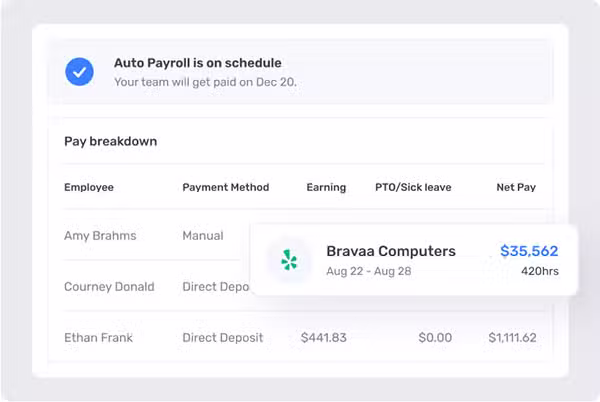
Task: Select the Employee column header
Action: pyautogui.click(x=89, y=187)
